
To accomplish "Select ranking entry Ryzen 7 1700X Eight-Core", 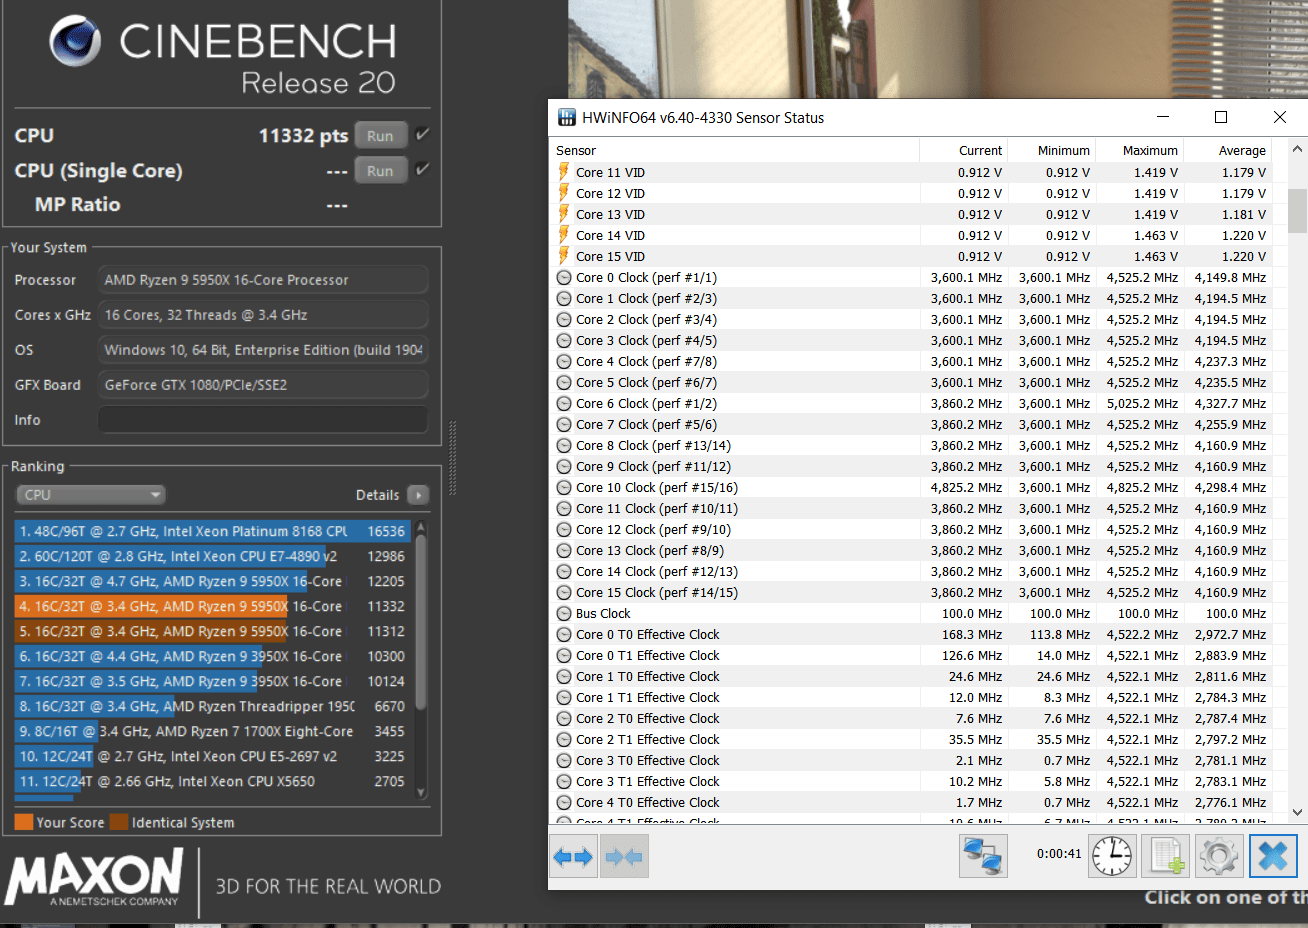I will coord(212,731).
